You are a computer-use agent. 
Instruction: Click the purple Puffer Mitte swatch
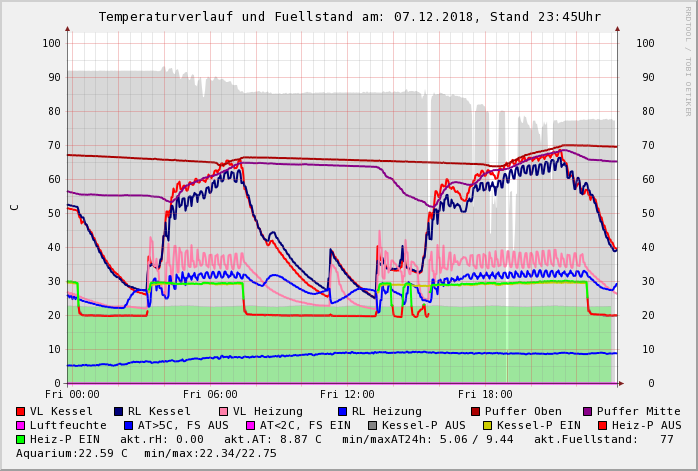(x=587, y=411)
